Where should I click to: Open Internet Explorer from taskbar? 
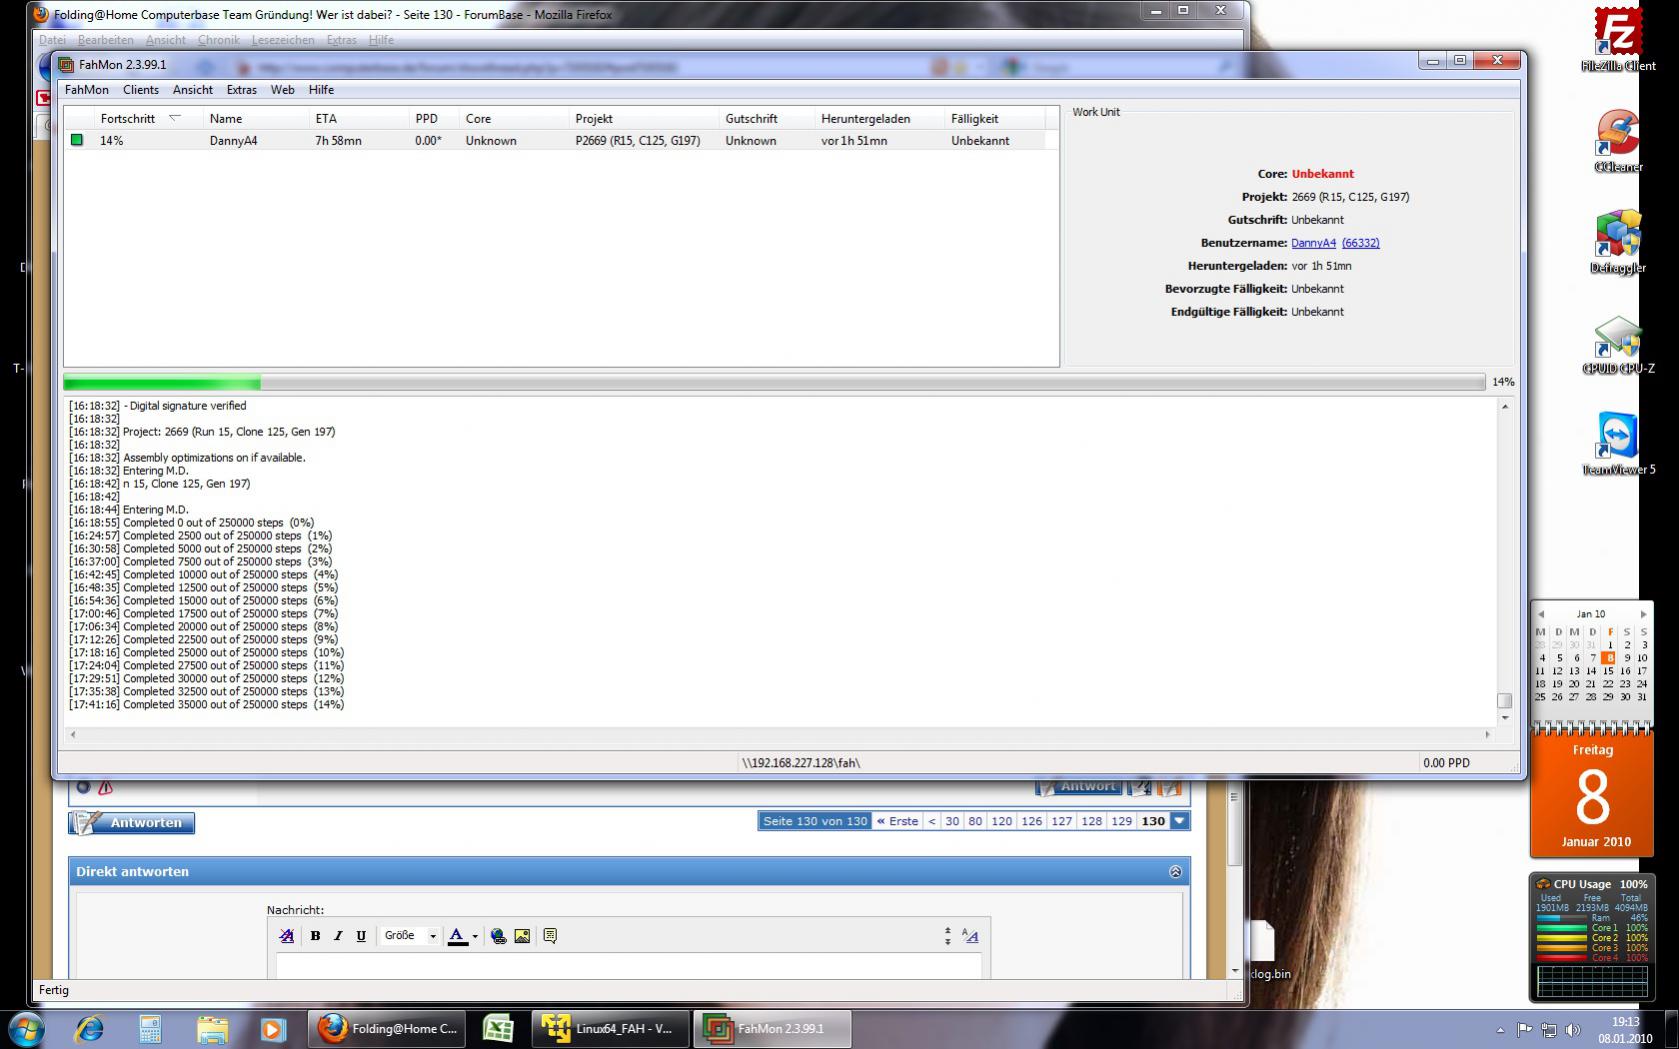click(89, 1028)
